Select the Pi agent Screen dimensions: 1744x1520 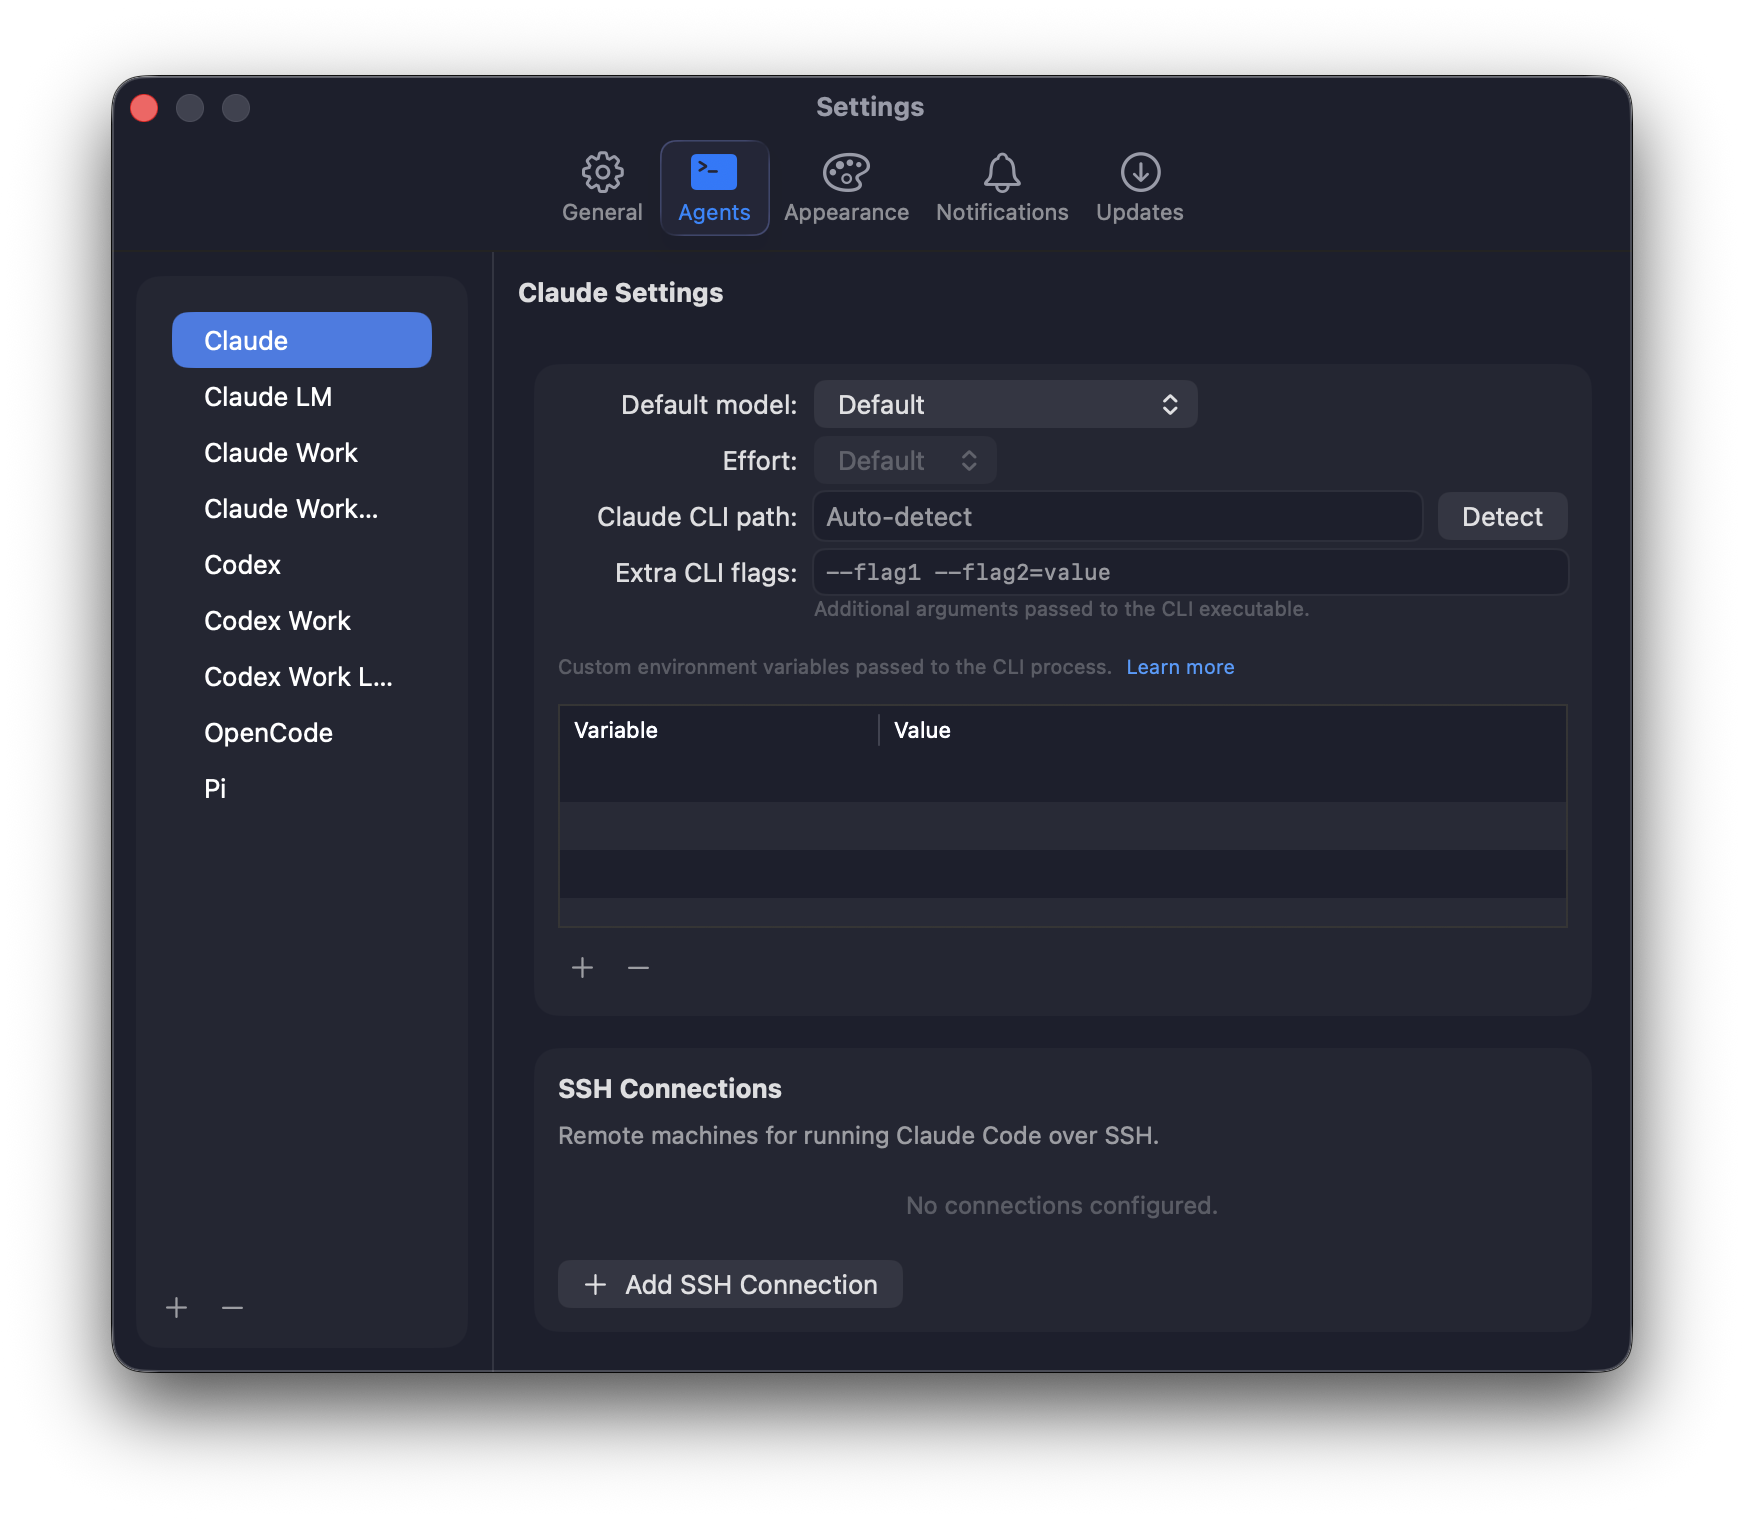coord(214,788)
